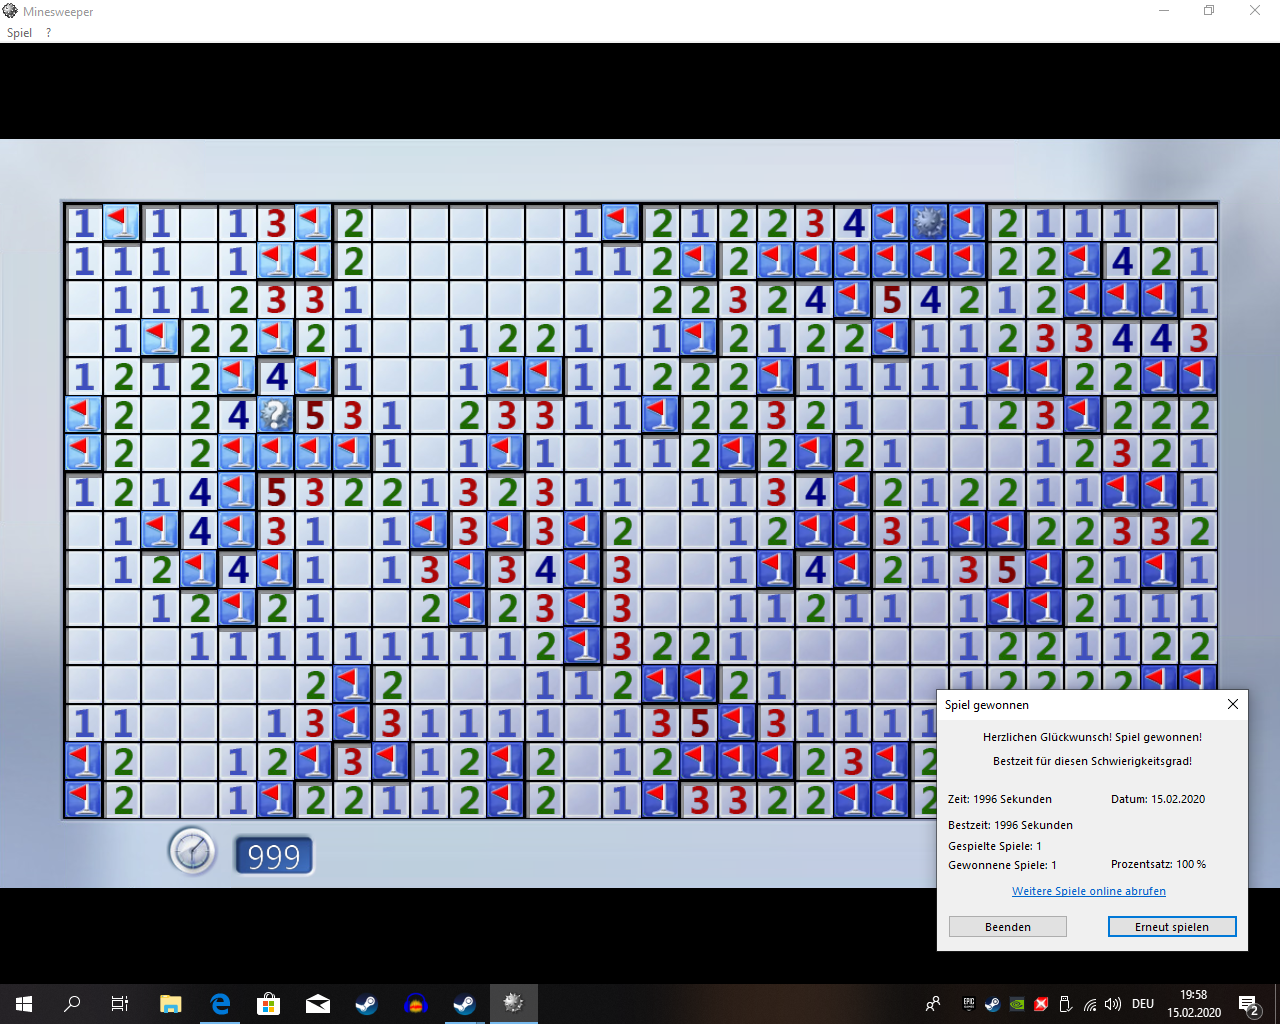The width and height of the screenshot is (1280, 1024).
Task: Open Task View on the taskbar
Action: (120, 1004)
